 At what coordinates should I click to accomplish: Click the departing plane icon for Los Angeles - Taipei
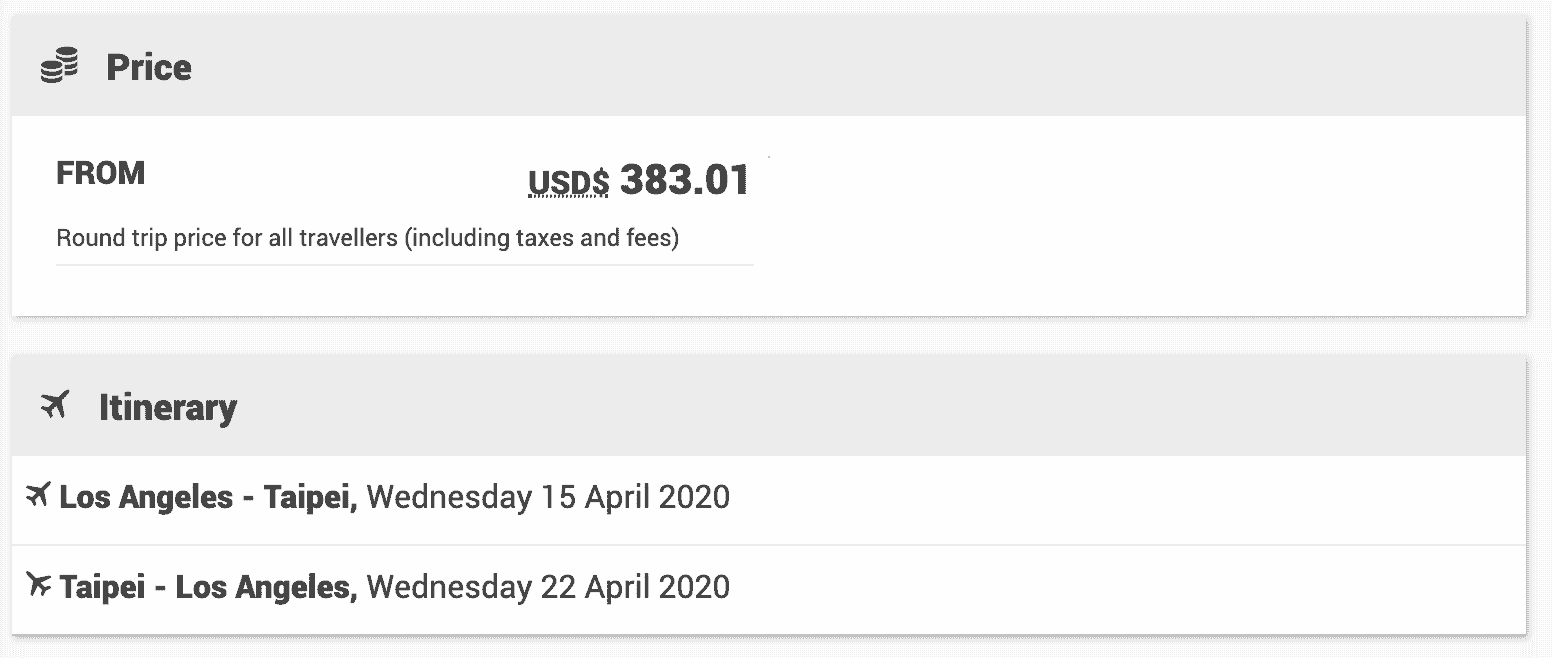pyautogui.click(x=38, y=494)
